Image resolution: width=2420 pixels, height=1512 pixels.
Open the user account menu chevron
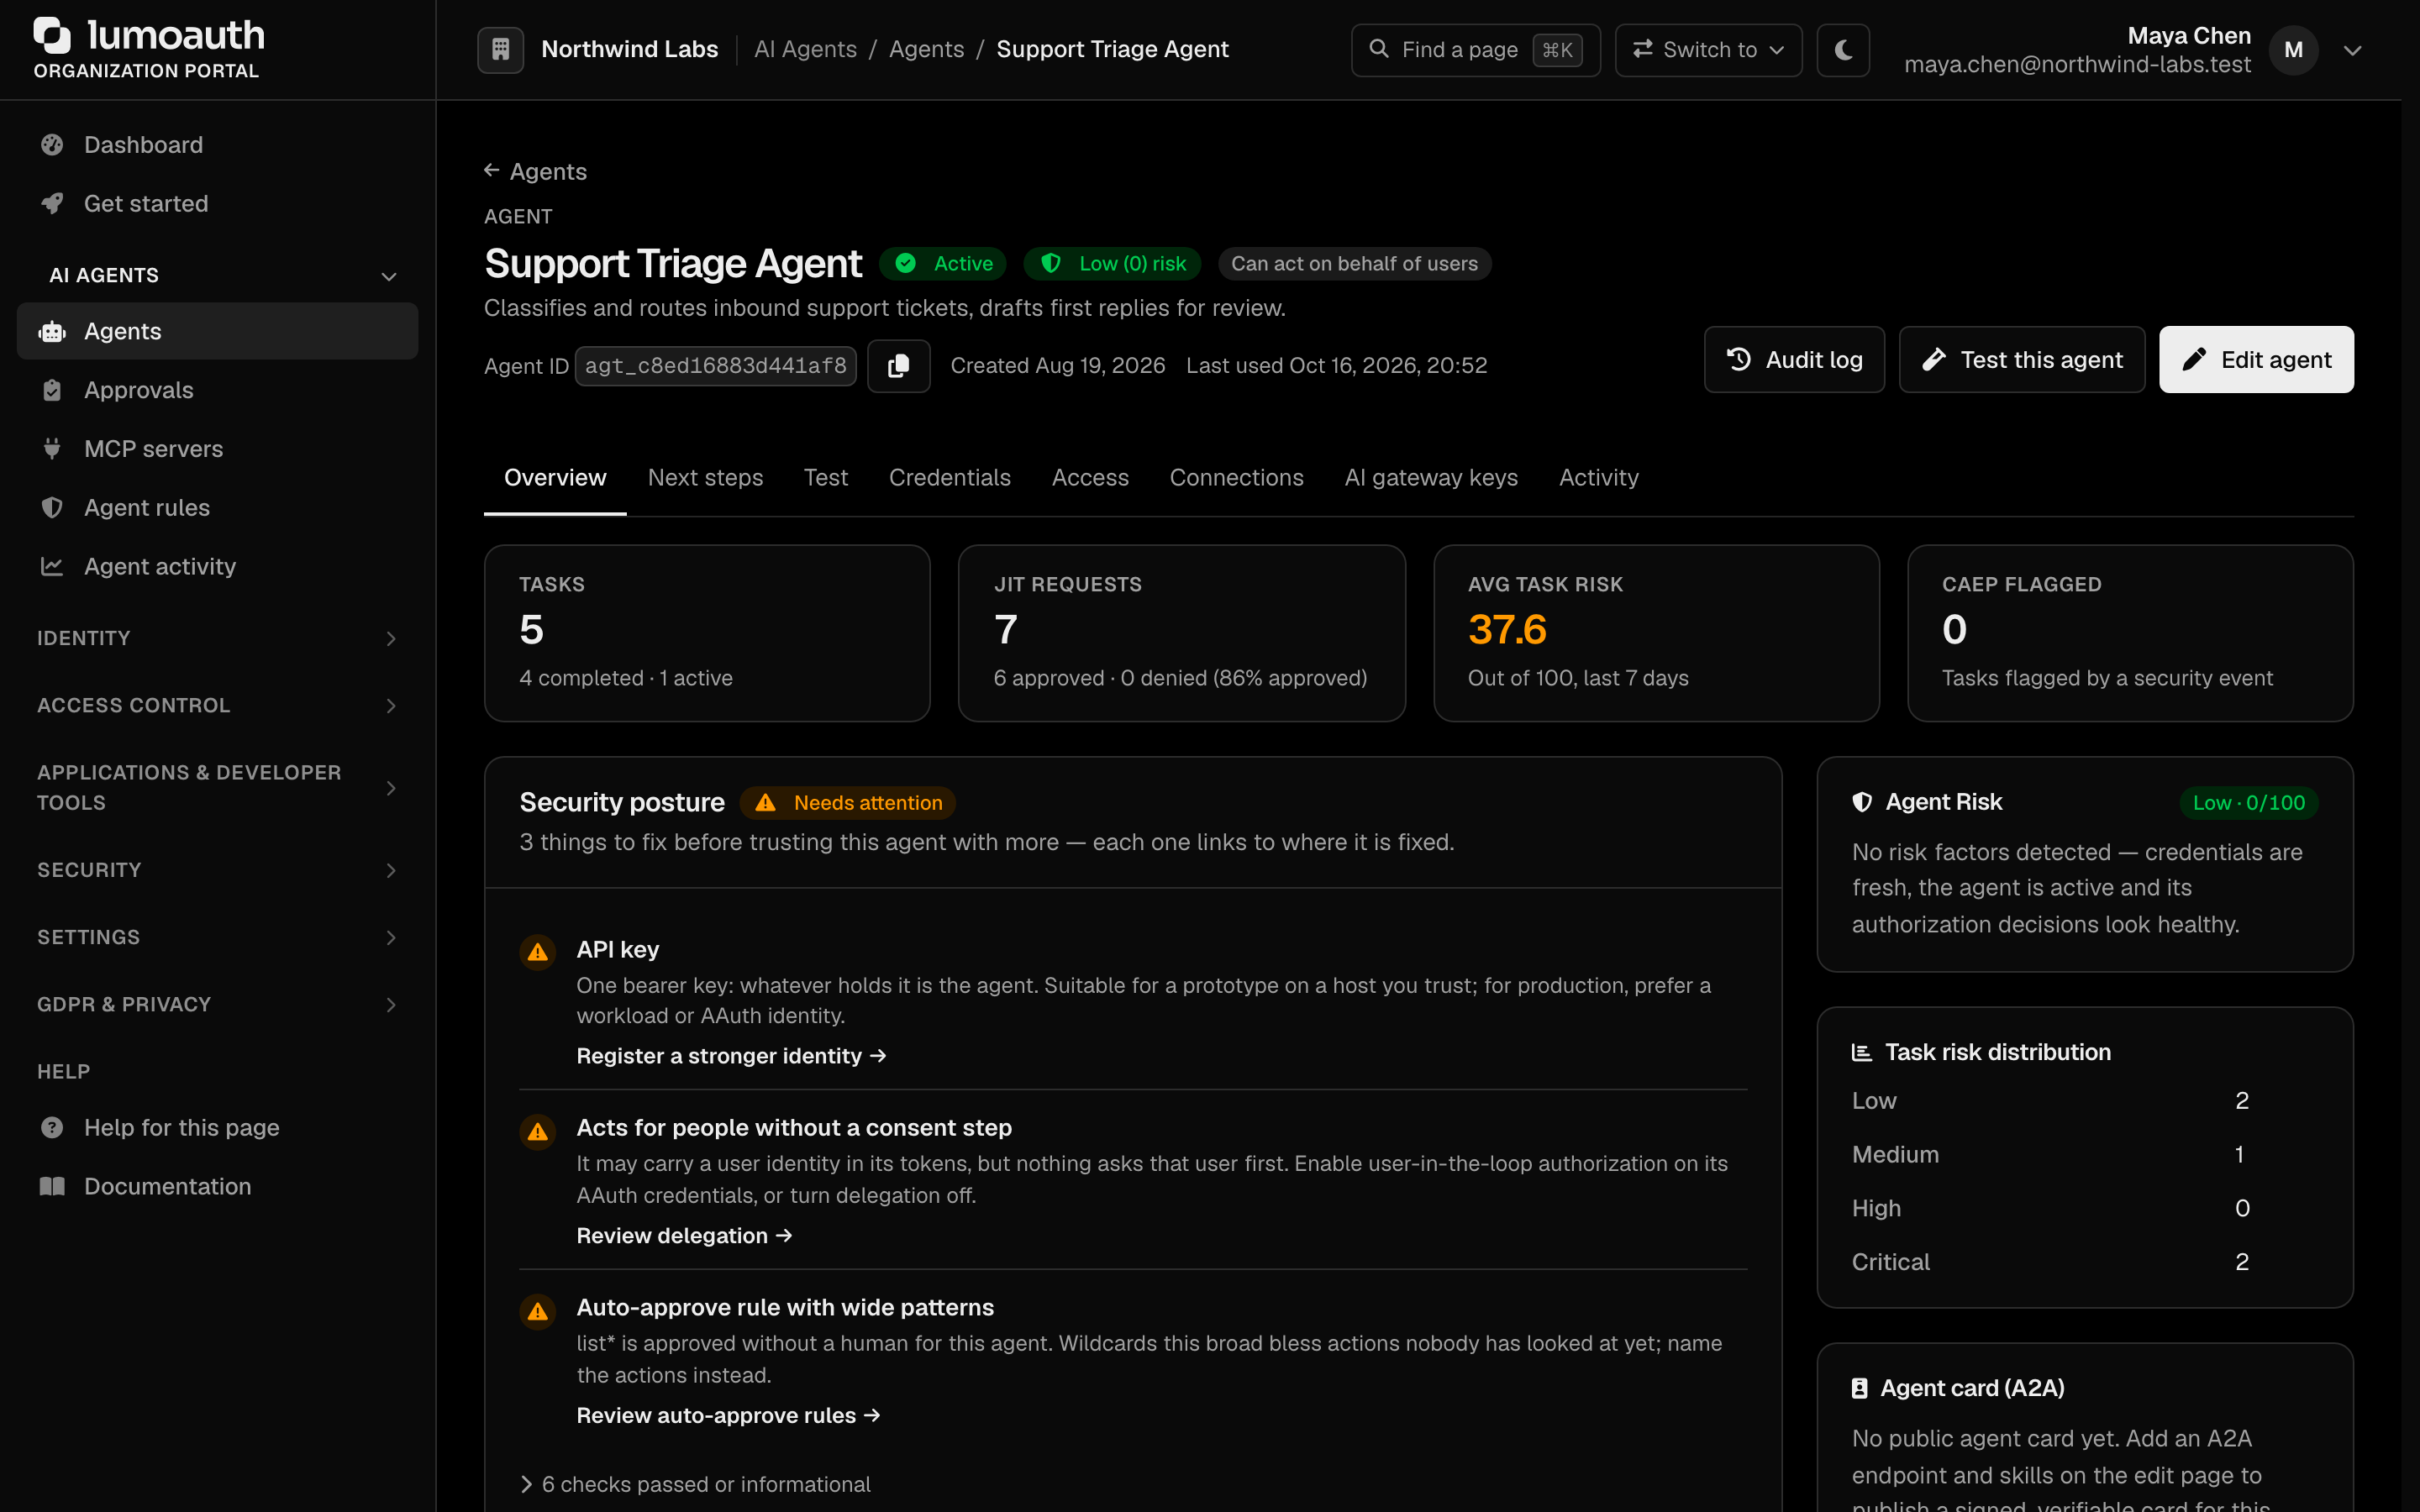pos(2352,50)
